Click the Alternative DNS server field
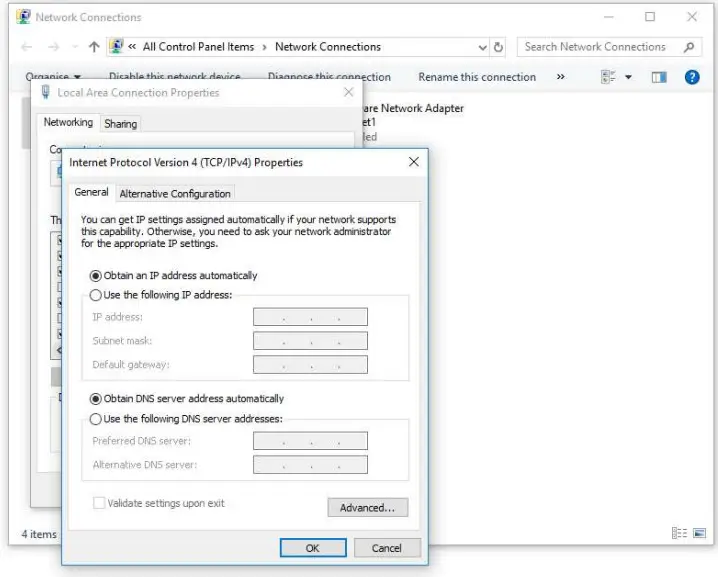 pos(310,465)
